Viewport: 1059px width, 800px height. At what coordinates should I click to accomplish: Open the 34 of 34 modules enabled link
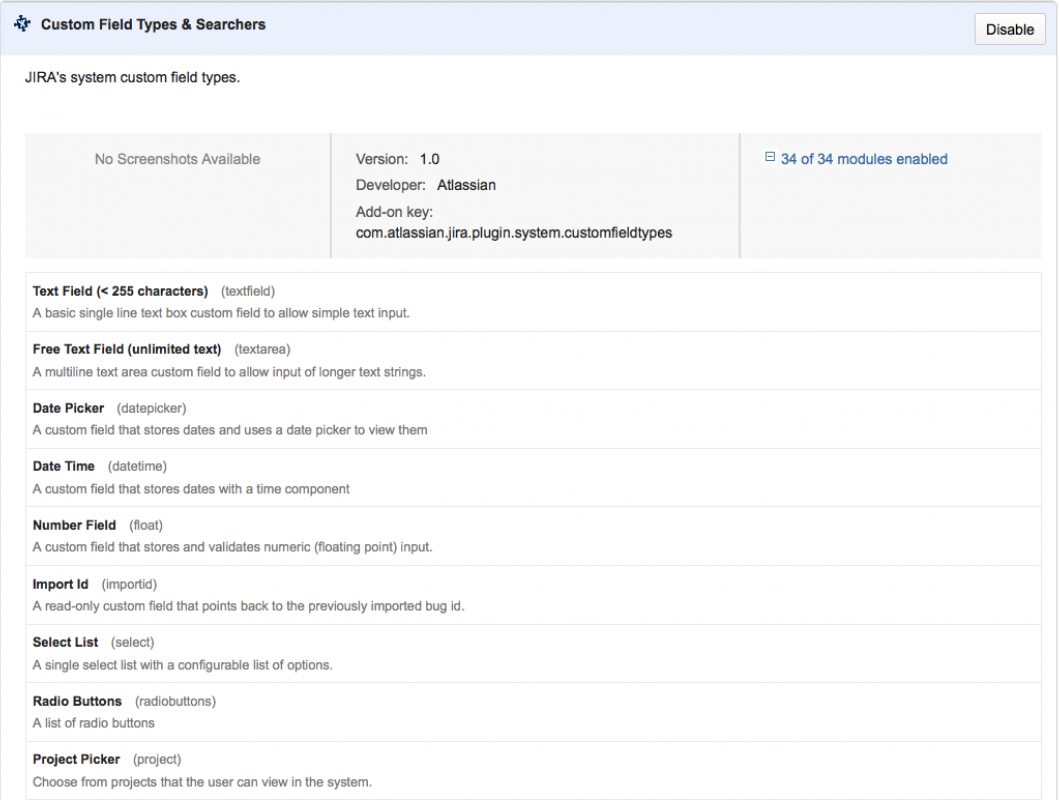864,159
